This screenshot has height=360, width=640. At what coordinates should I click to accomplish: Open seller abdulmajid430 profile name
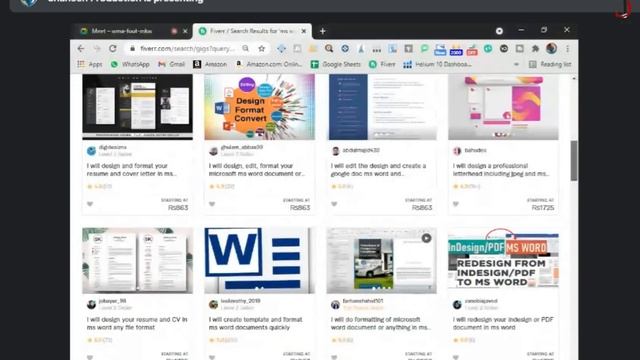[x=361, y=150]
